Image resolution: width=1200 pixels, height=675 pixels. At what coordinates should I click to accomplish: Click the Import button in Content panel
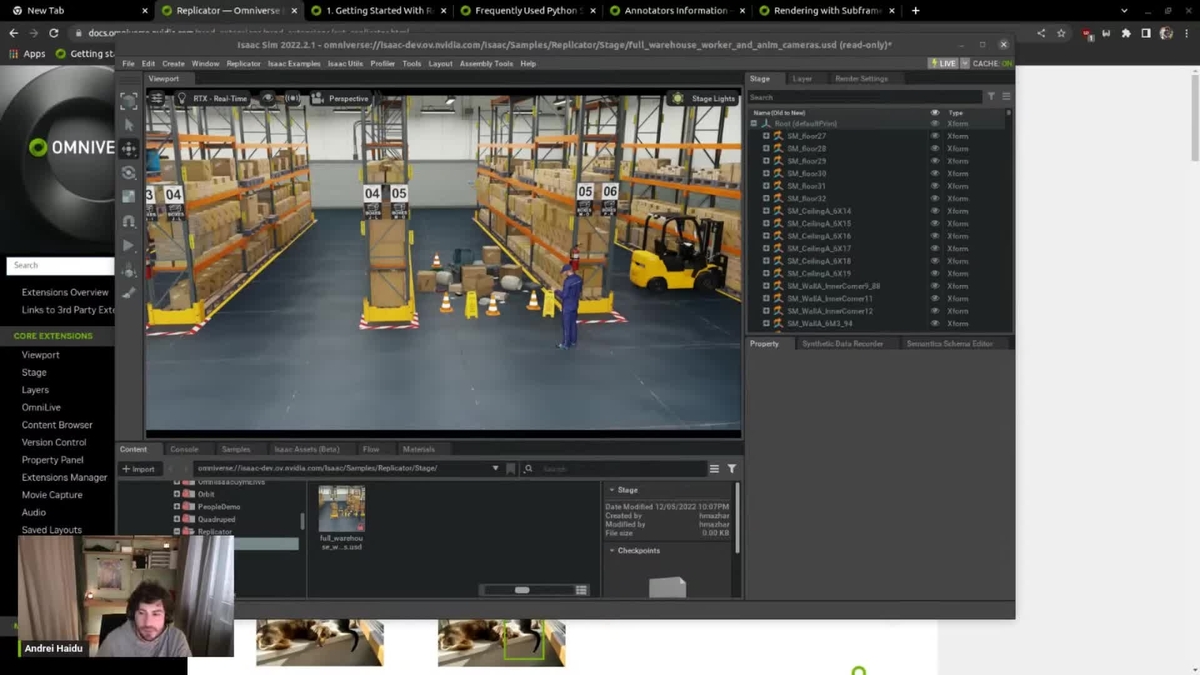click(138, 469)
